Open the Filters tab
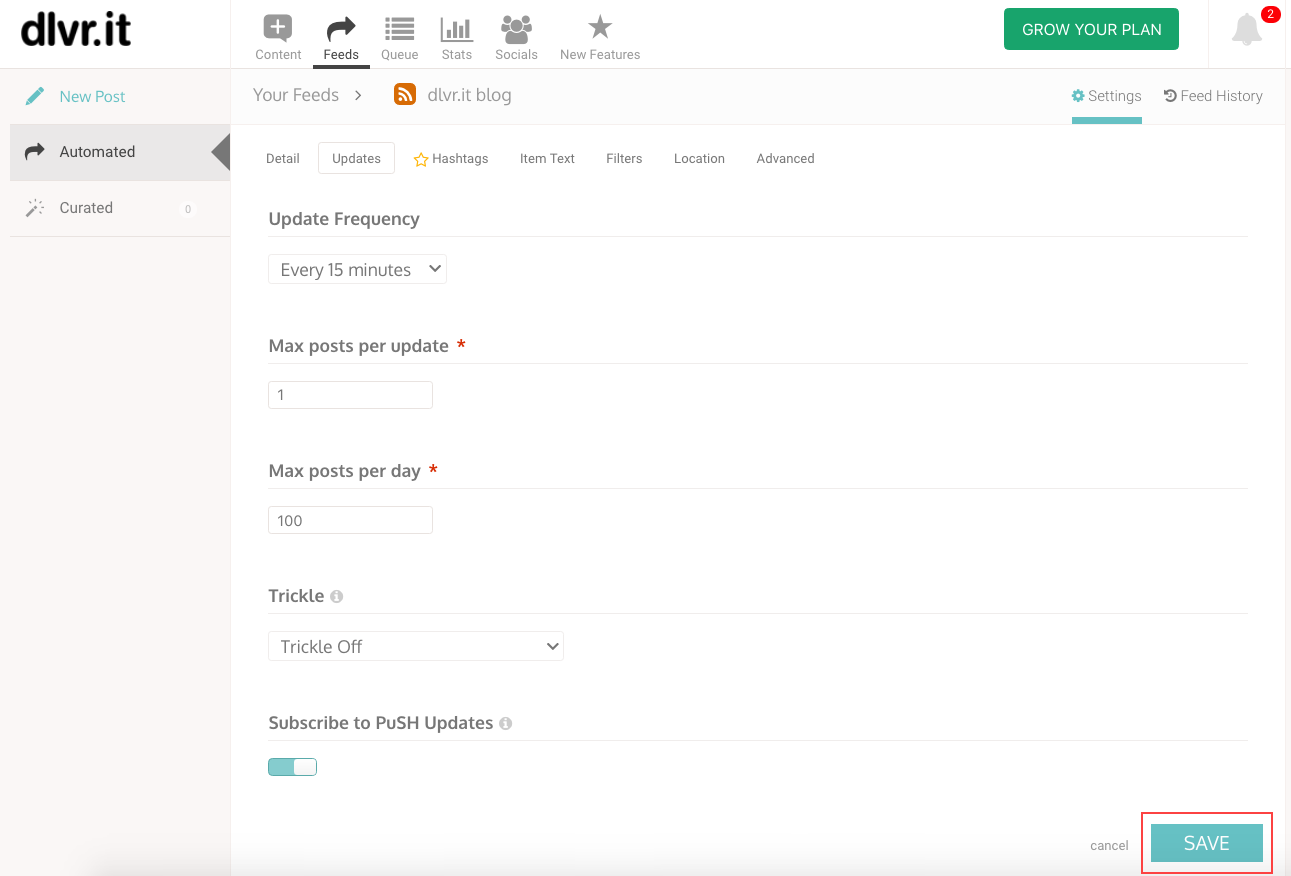This screenshot has height=876, width=1291. click(624, 158)
